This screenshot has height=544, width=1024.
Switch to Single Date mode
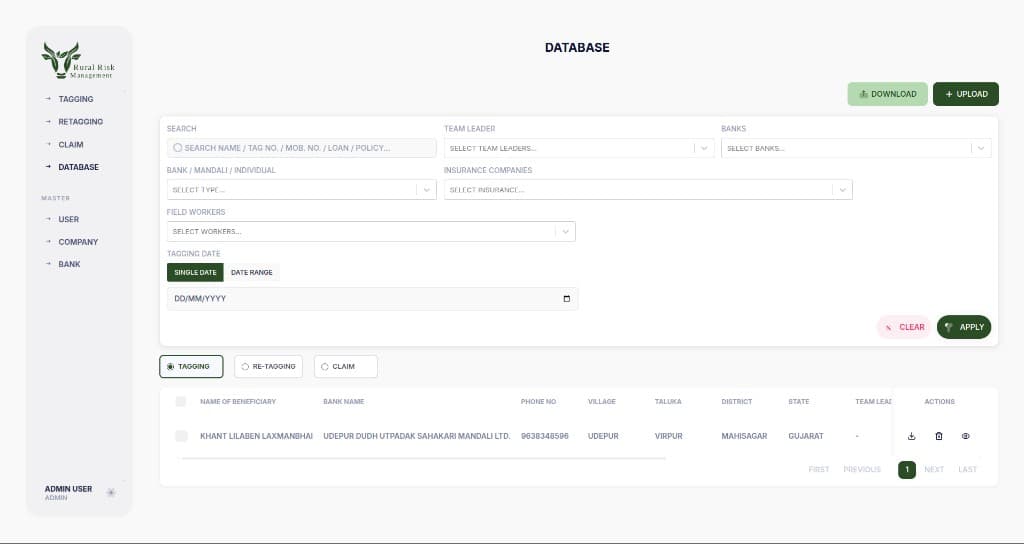pyautogui.click(x=195, y=272)
